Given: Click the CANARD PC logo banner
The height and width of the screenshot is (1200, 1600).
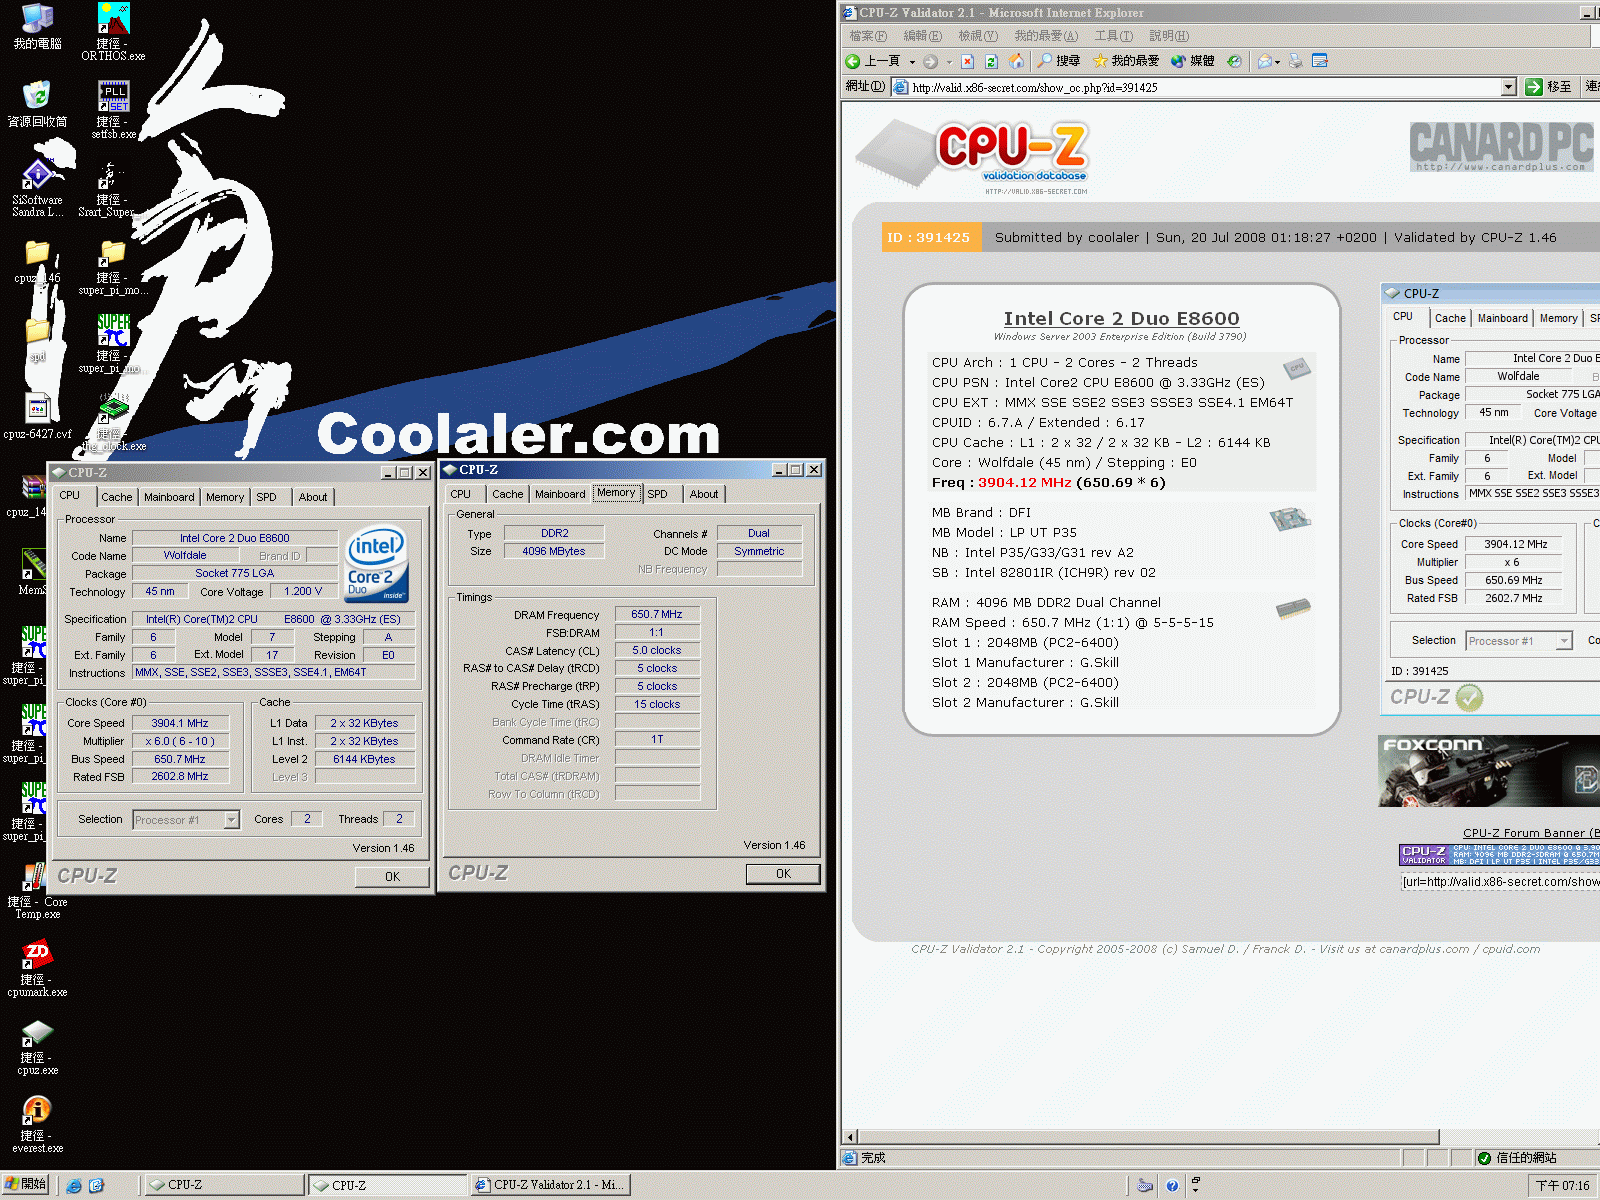Looking at the screenshot, I should tap(1501, 147).
